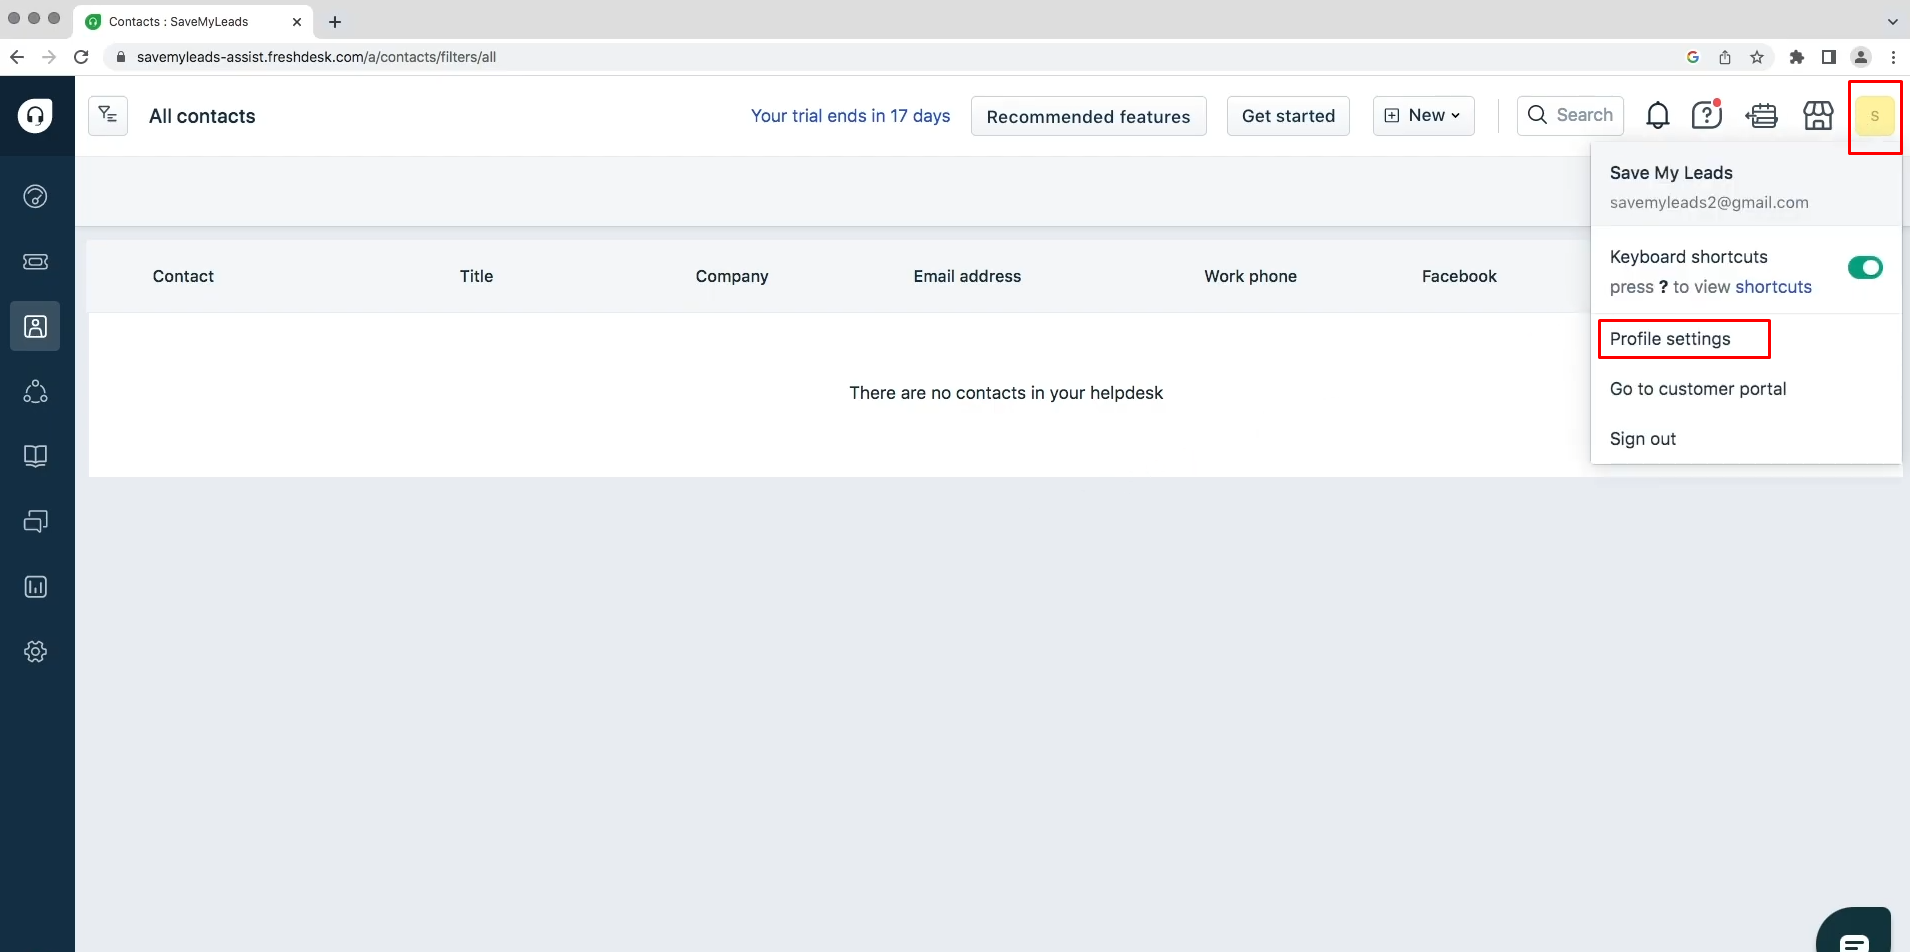Click the Search field
1910x952 pixels.
point(1570,116)
